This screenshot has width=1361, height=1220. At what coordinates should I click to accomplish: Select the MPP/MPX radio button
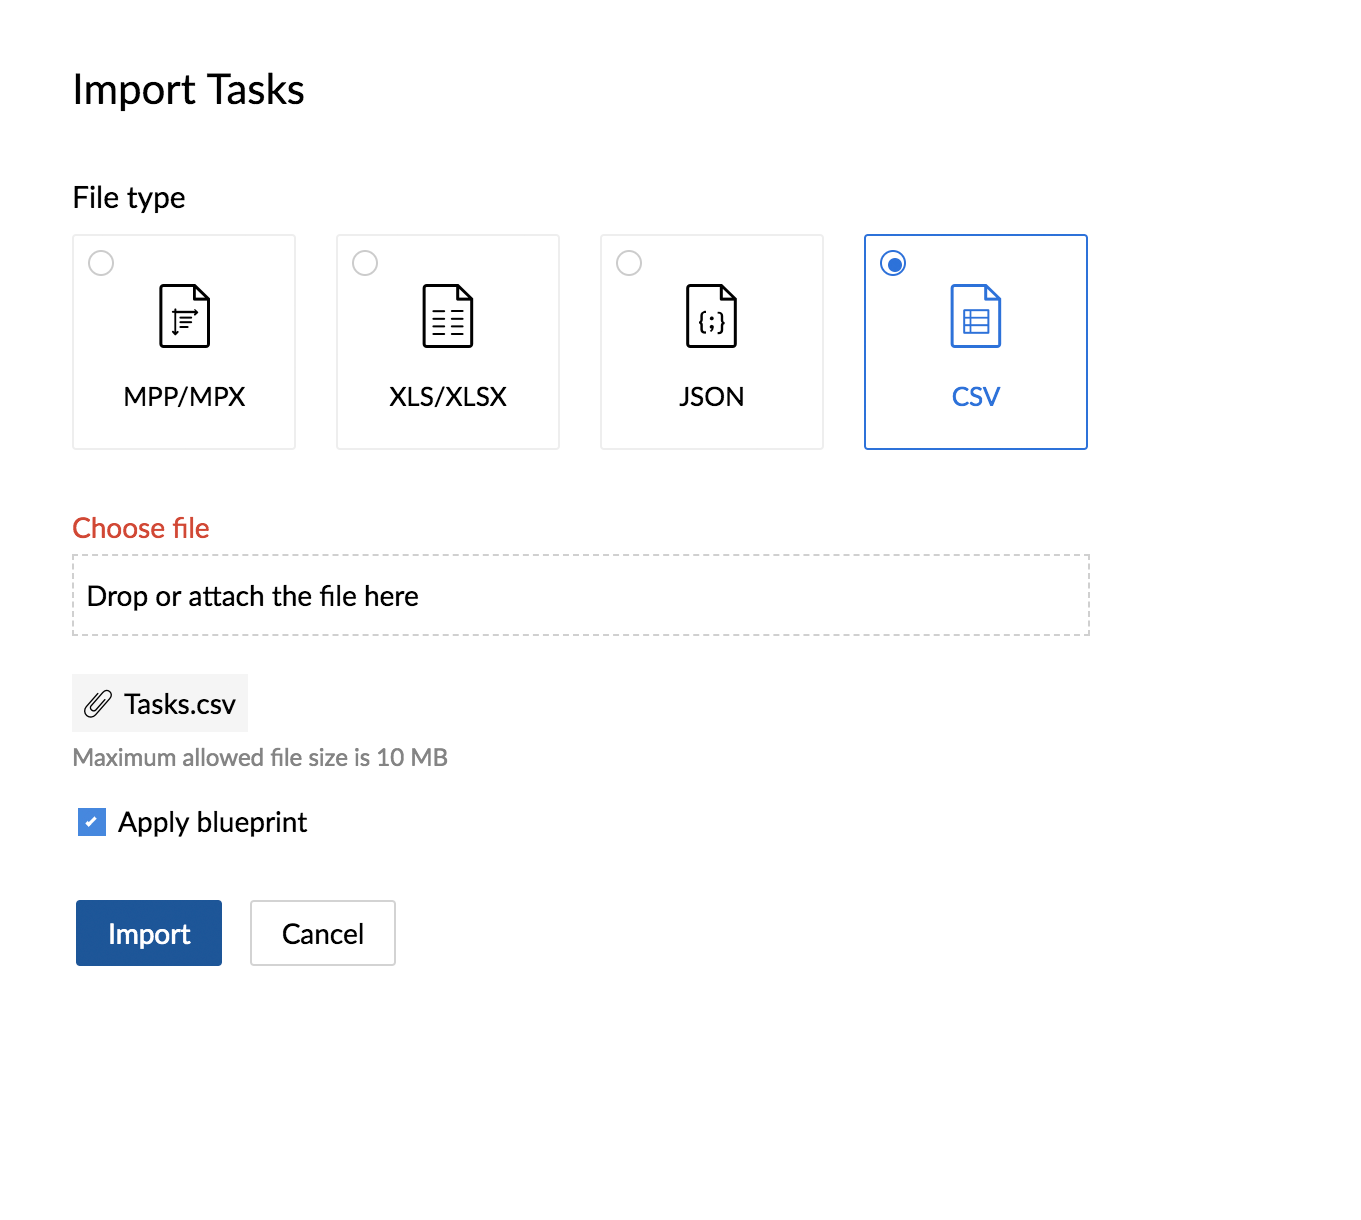tap(101, 263)
